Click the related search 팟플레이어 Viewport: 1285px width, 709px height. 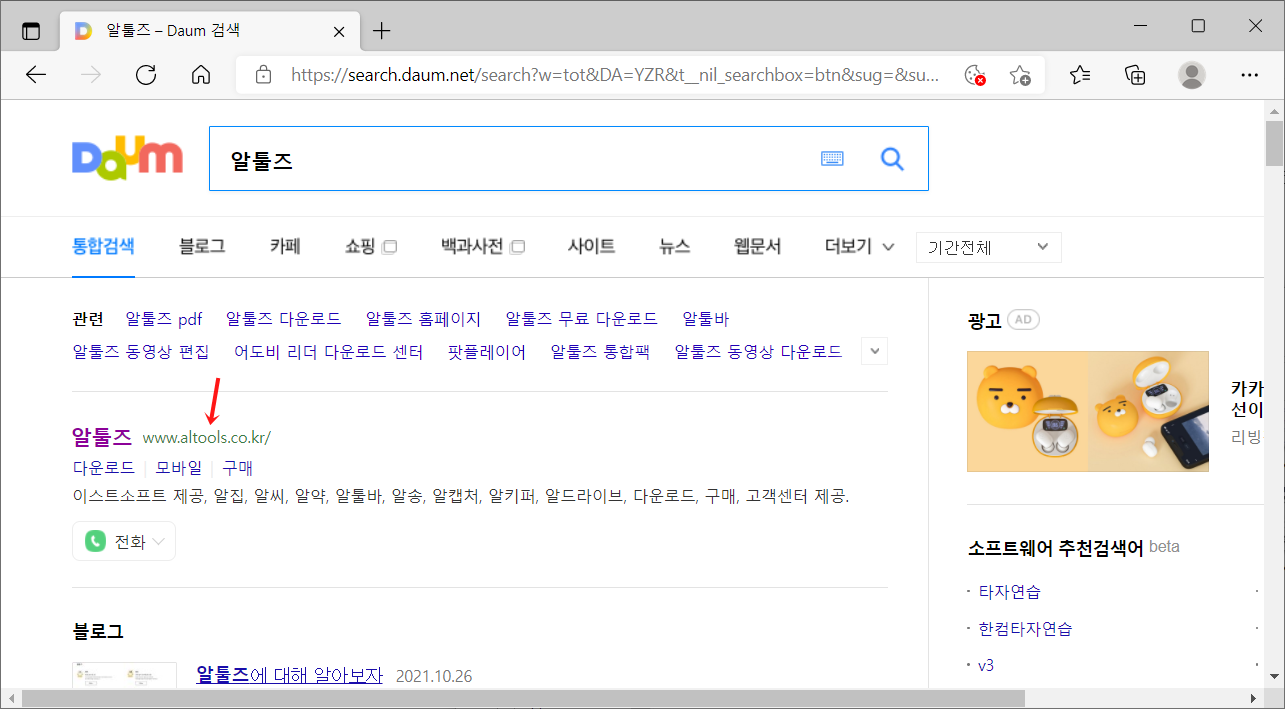(487, 351)
